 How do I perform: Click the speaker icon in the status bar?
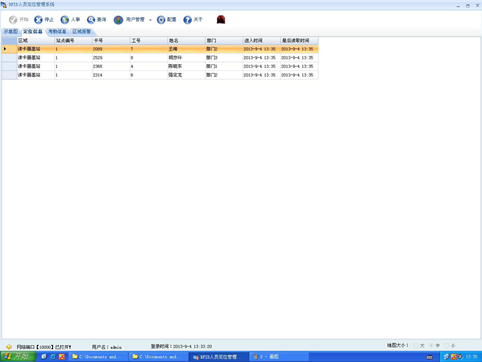click(x=9, y=347)
